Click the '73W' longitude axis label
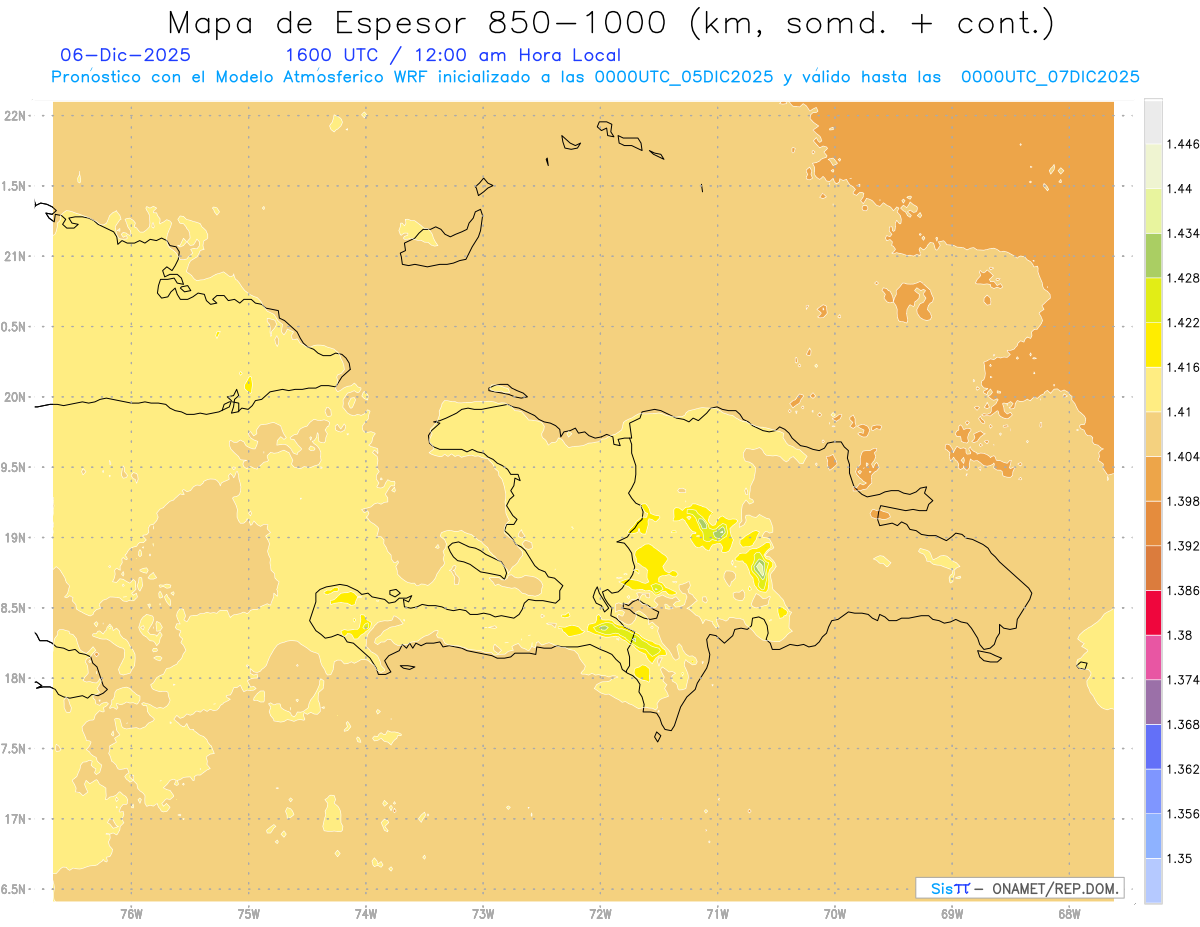The width and height of the screenshot is (1200, 927). click(x=483, y=914)
